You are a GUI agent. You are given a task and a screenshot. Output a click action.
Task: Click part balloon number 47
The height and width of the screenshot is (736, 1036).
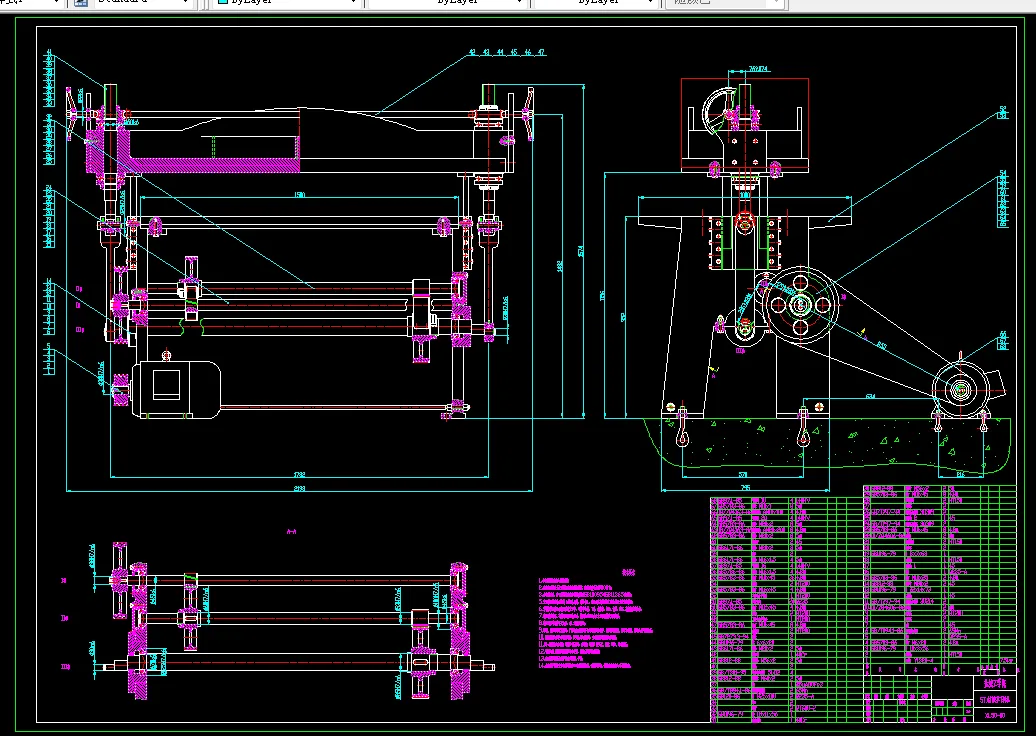542,52
